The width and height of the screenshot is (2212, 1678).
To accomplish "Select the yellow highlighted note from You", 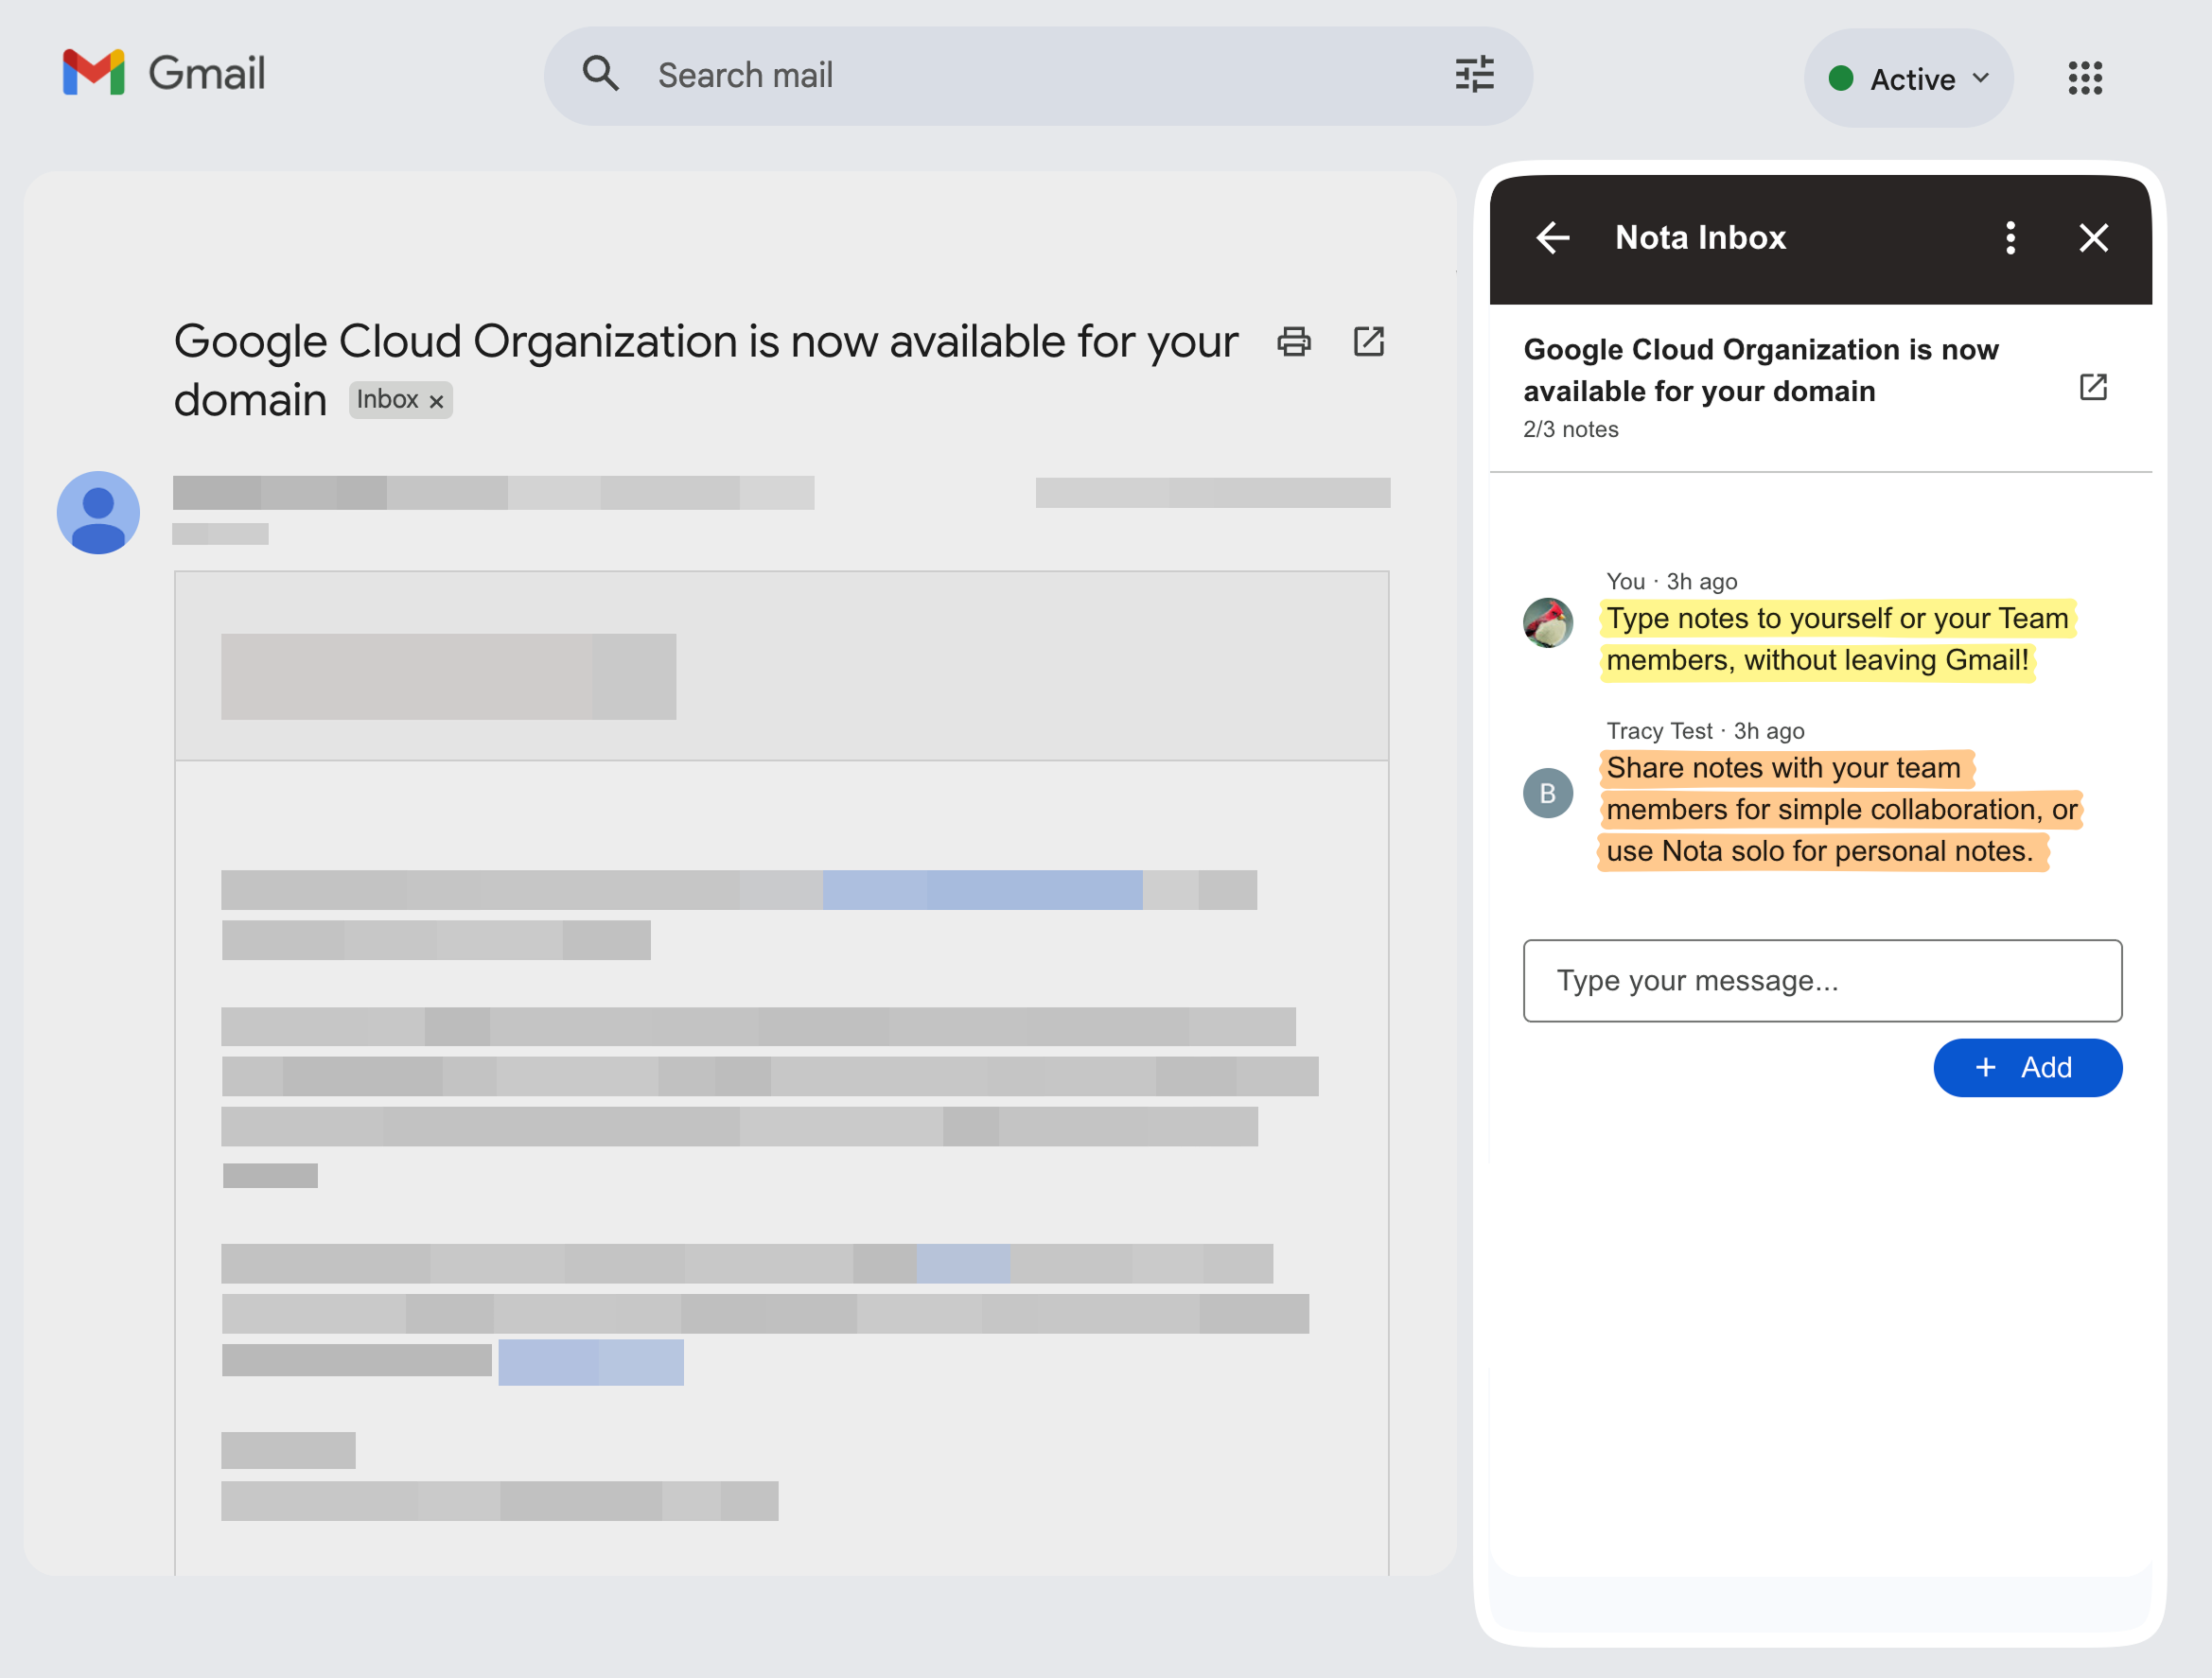I will [x=1836, y=639].
